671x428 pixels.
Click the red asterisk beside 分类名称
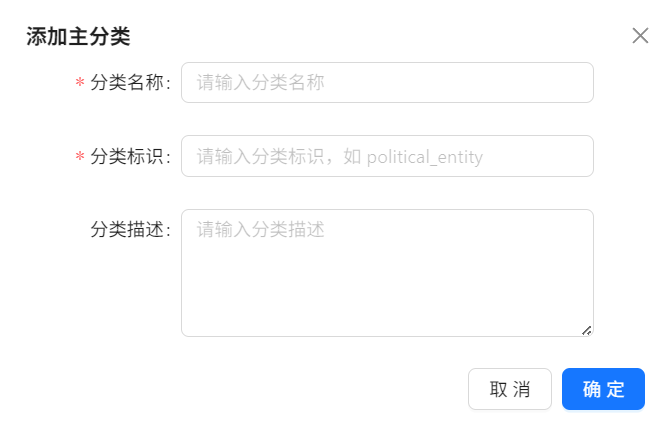80,84
